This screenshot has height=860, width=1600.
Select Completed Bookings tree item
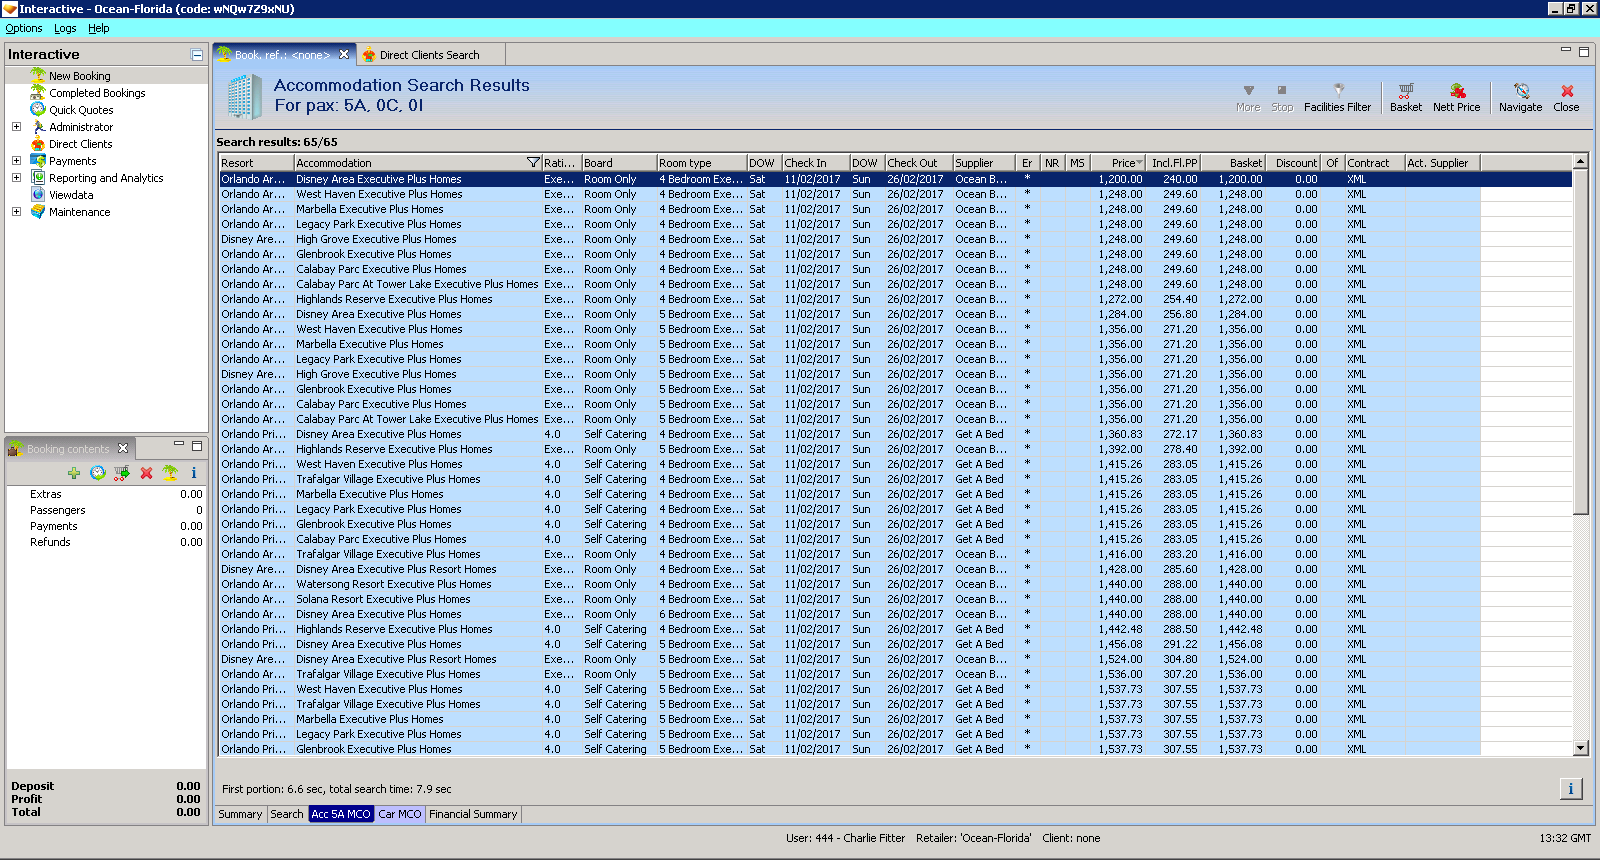tap(97, 93)
